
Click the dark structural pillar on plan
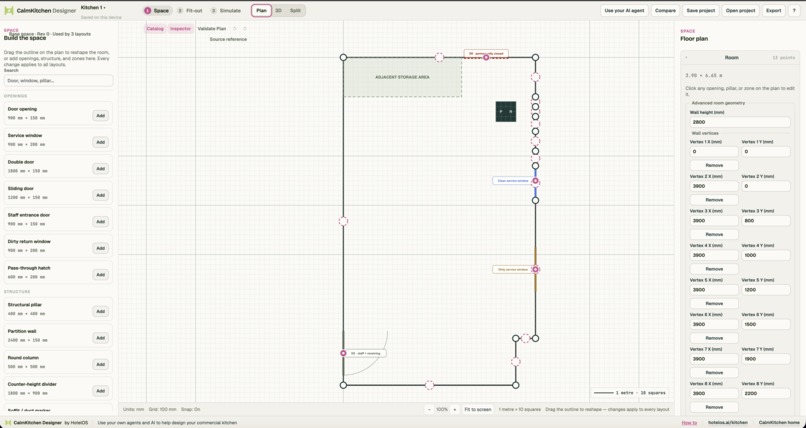(x=506, y=111)
